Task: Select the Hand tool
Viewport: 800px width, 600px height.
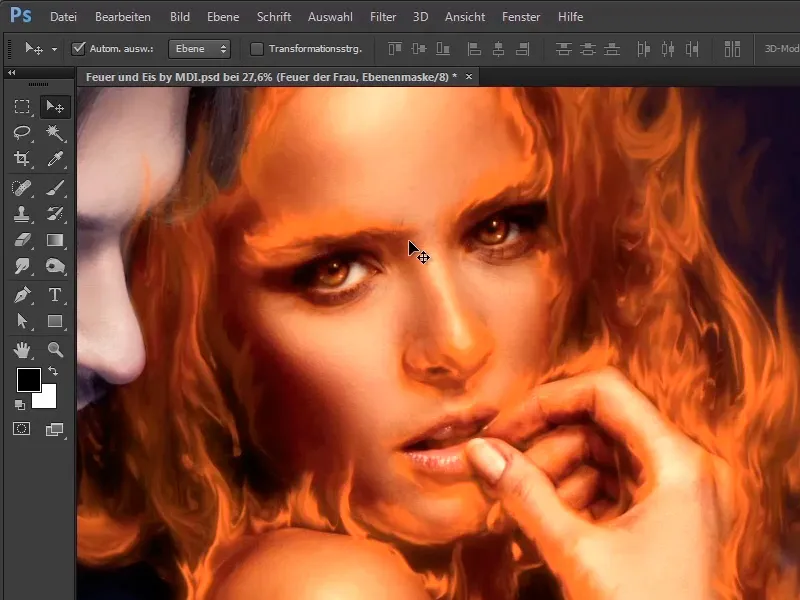Action: point(21,350)
